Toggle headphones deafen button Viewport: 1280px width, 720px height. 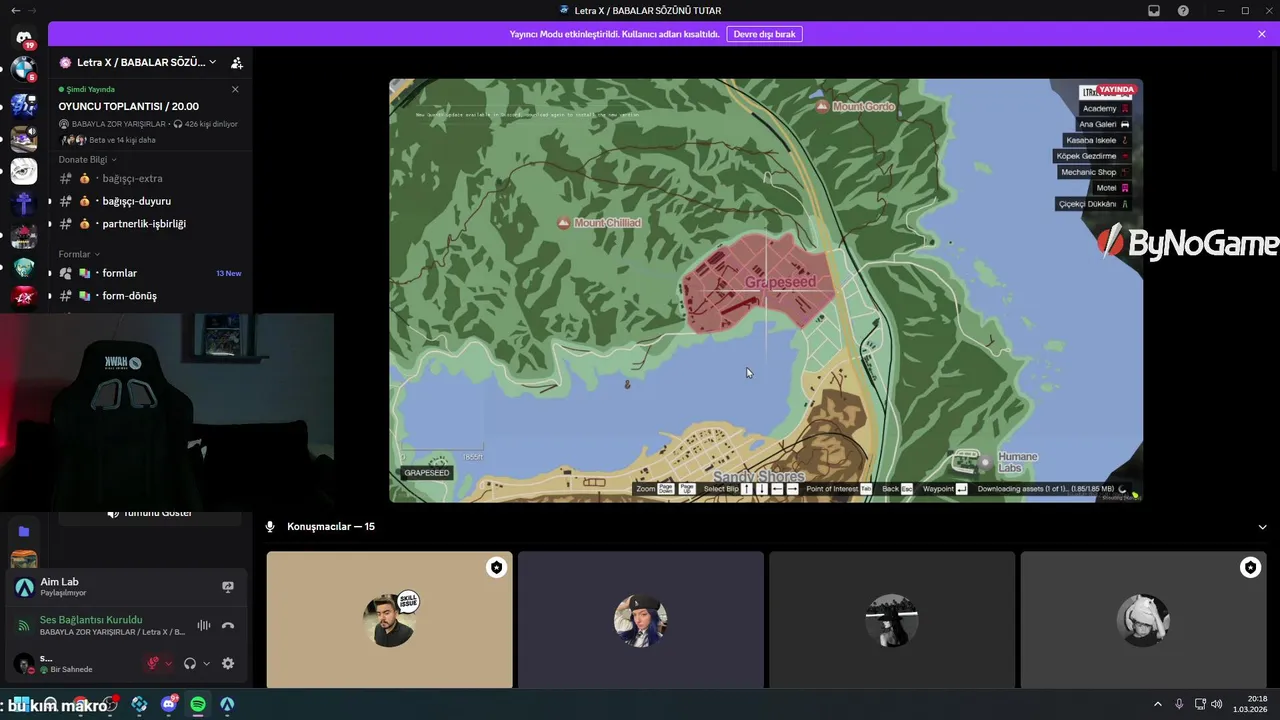(190, 663)
